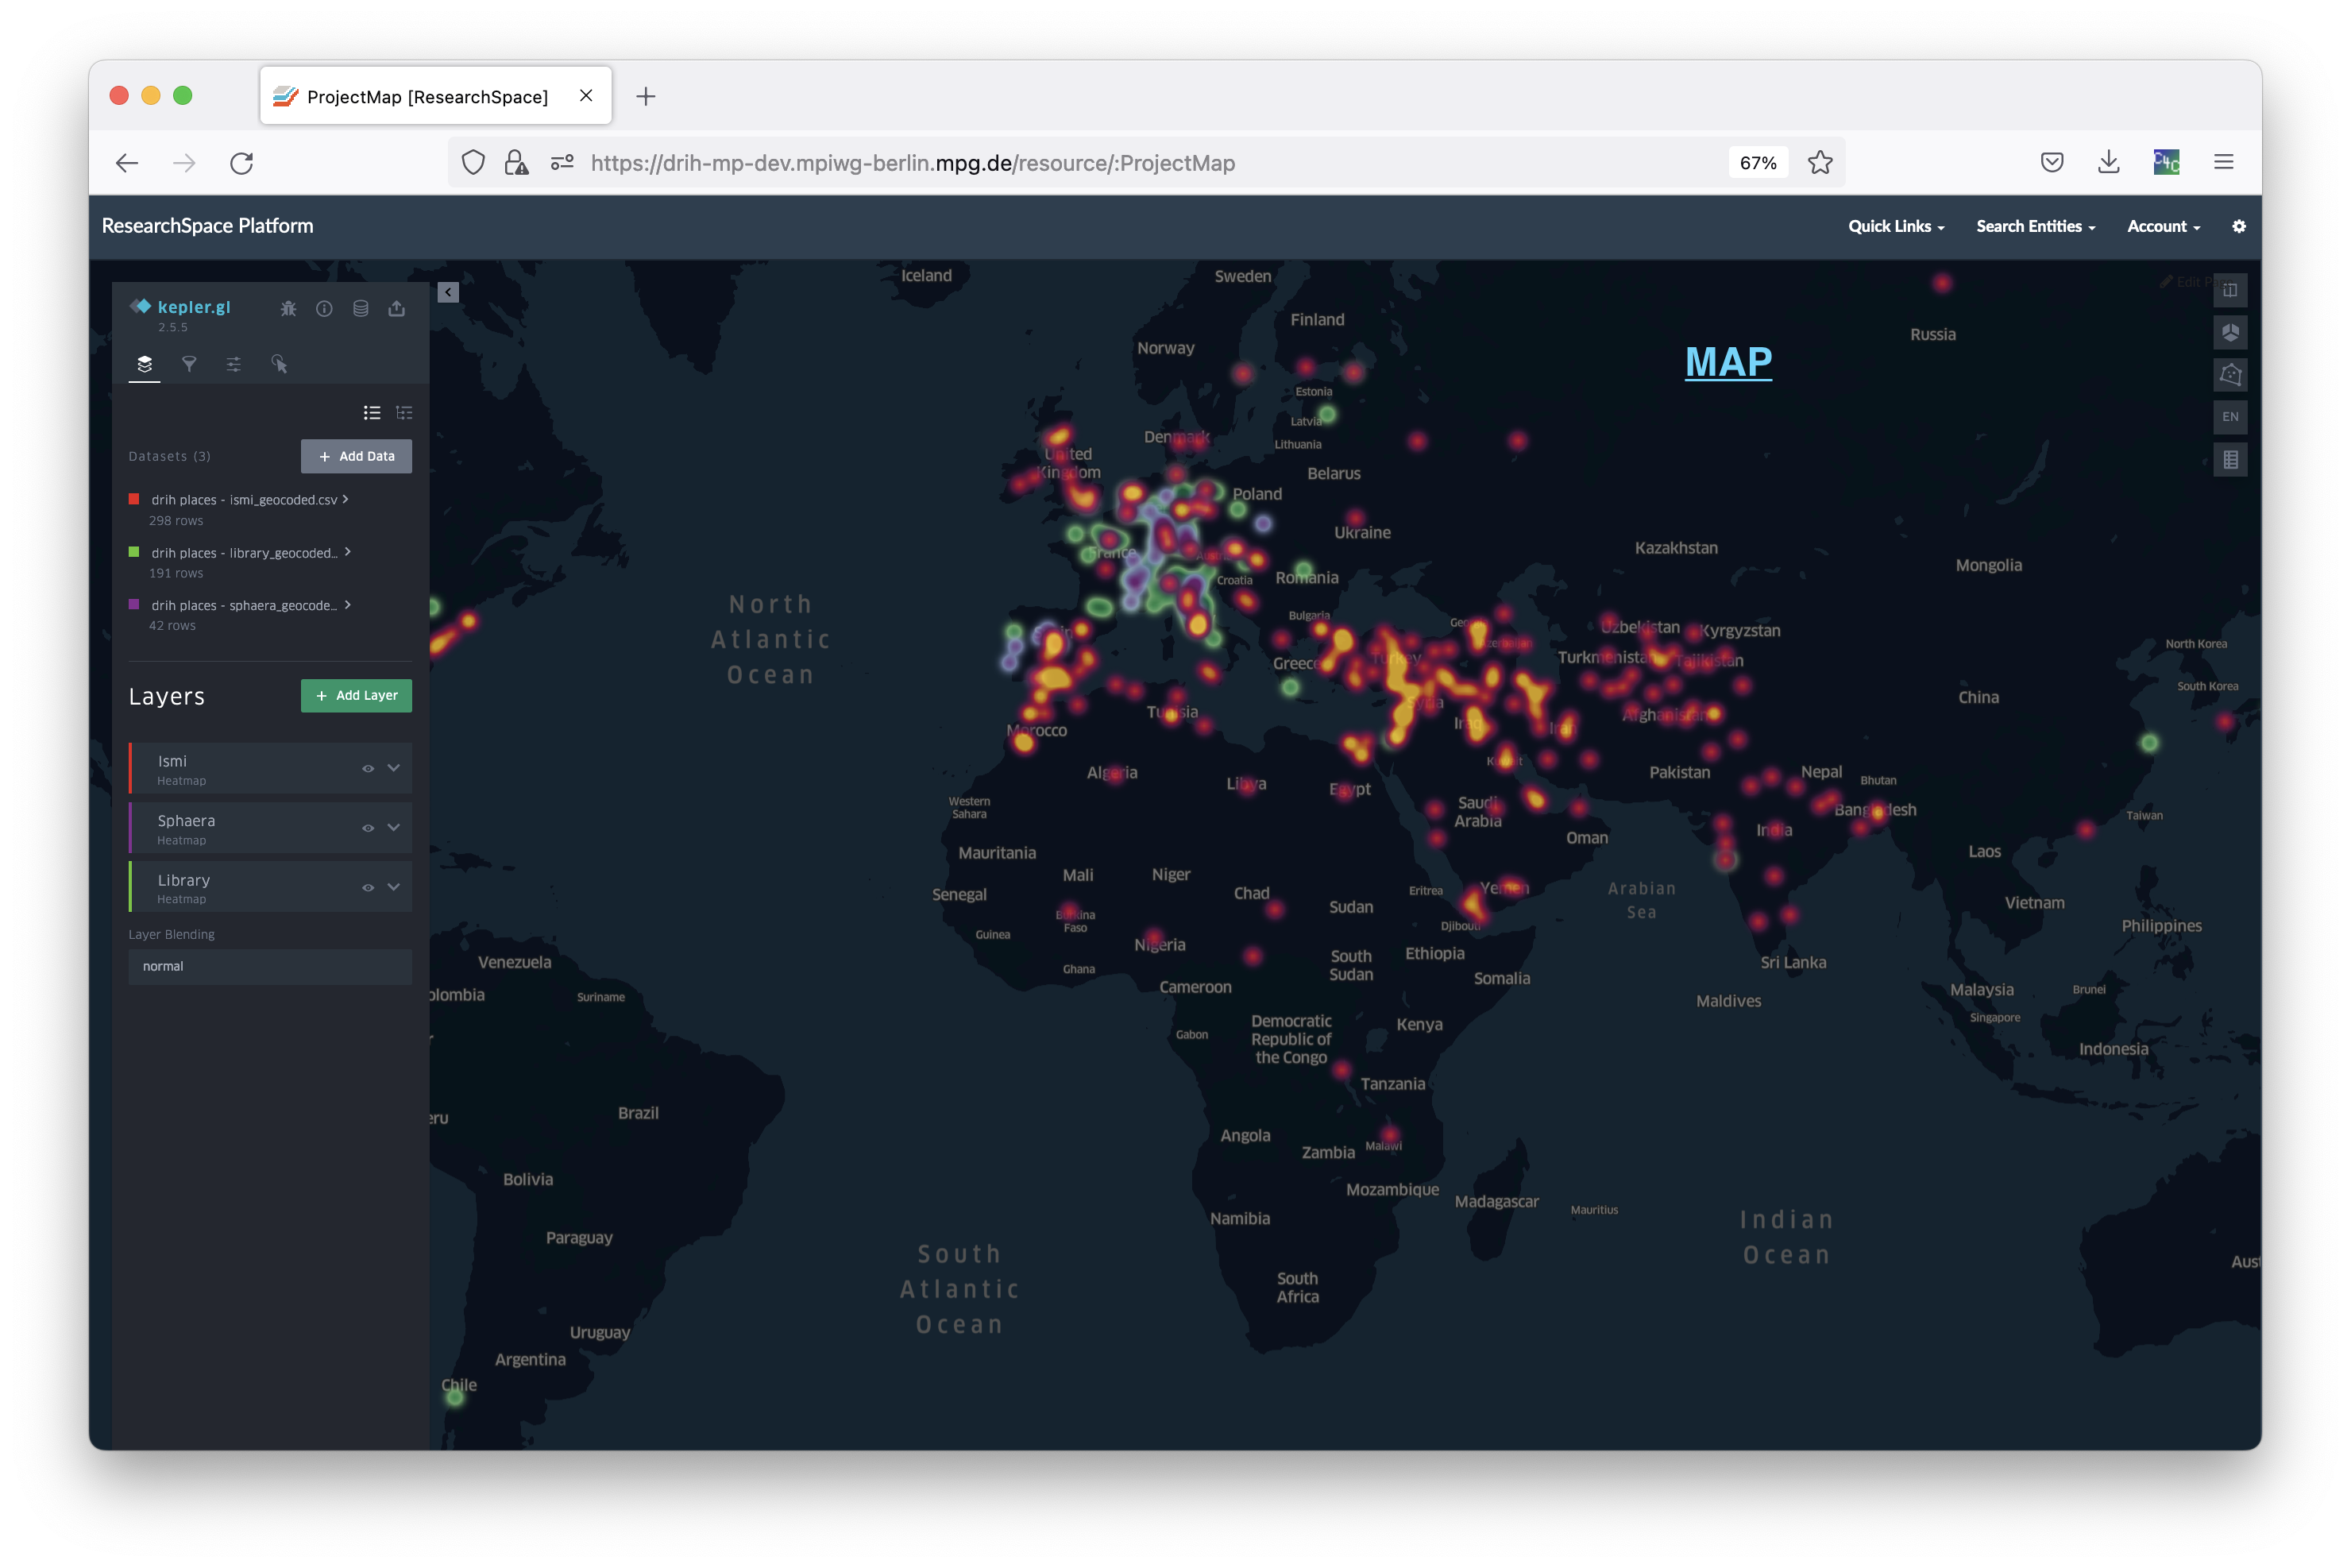This screenshot has width=2351, height=1568.
Task: Open the Quick Links dropdown menu
Action: 1896,226
